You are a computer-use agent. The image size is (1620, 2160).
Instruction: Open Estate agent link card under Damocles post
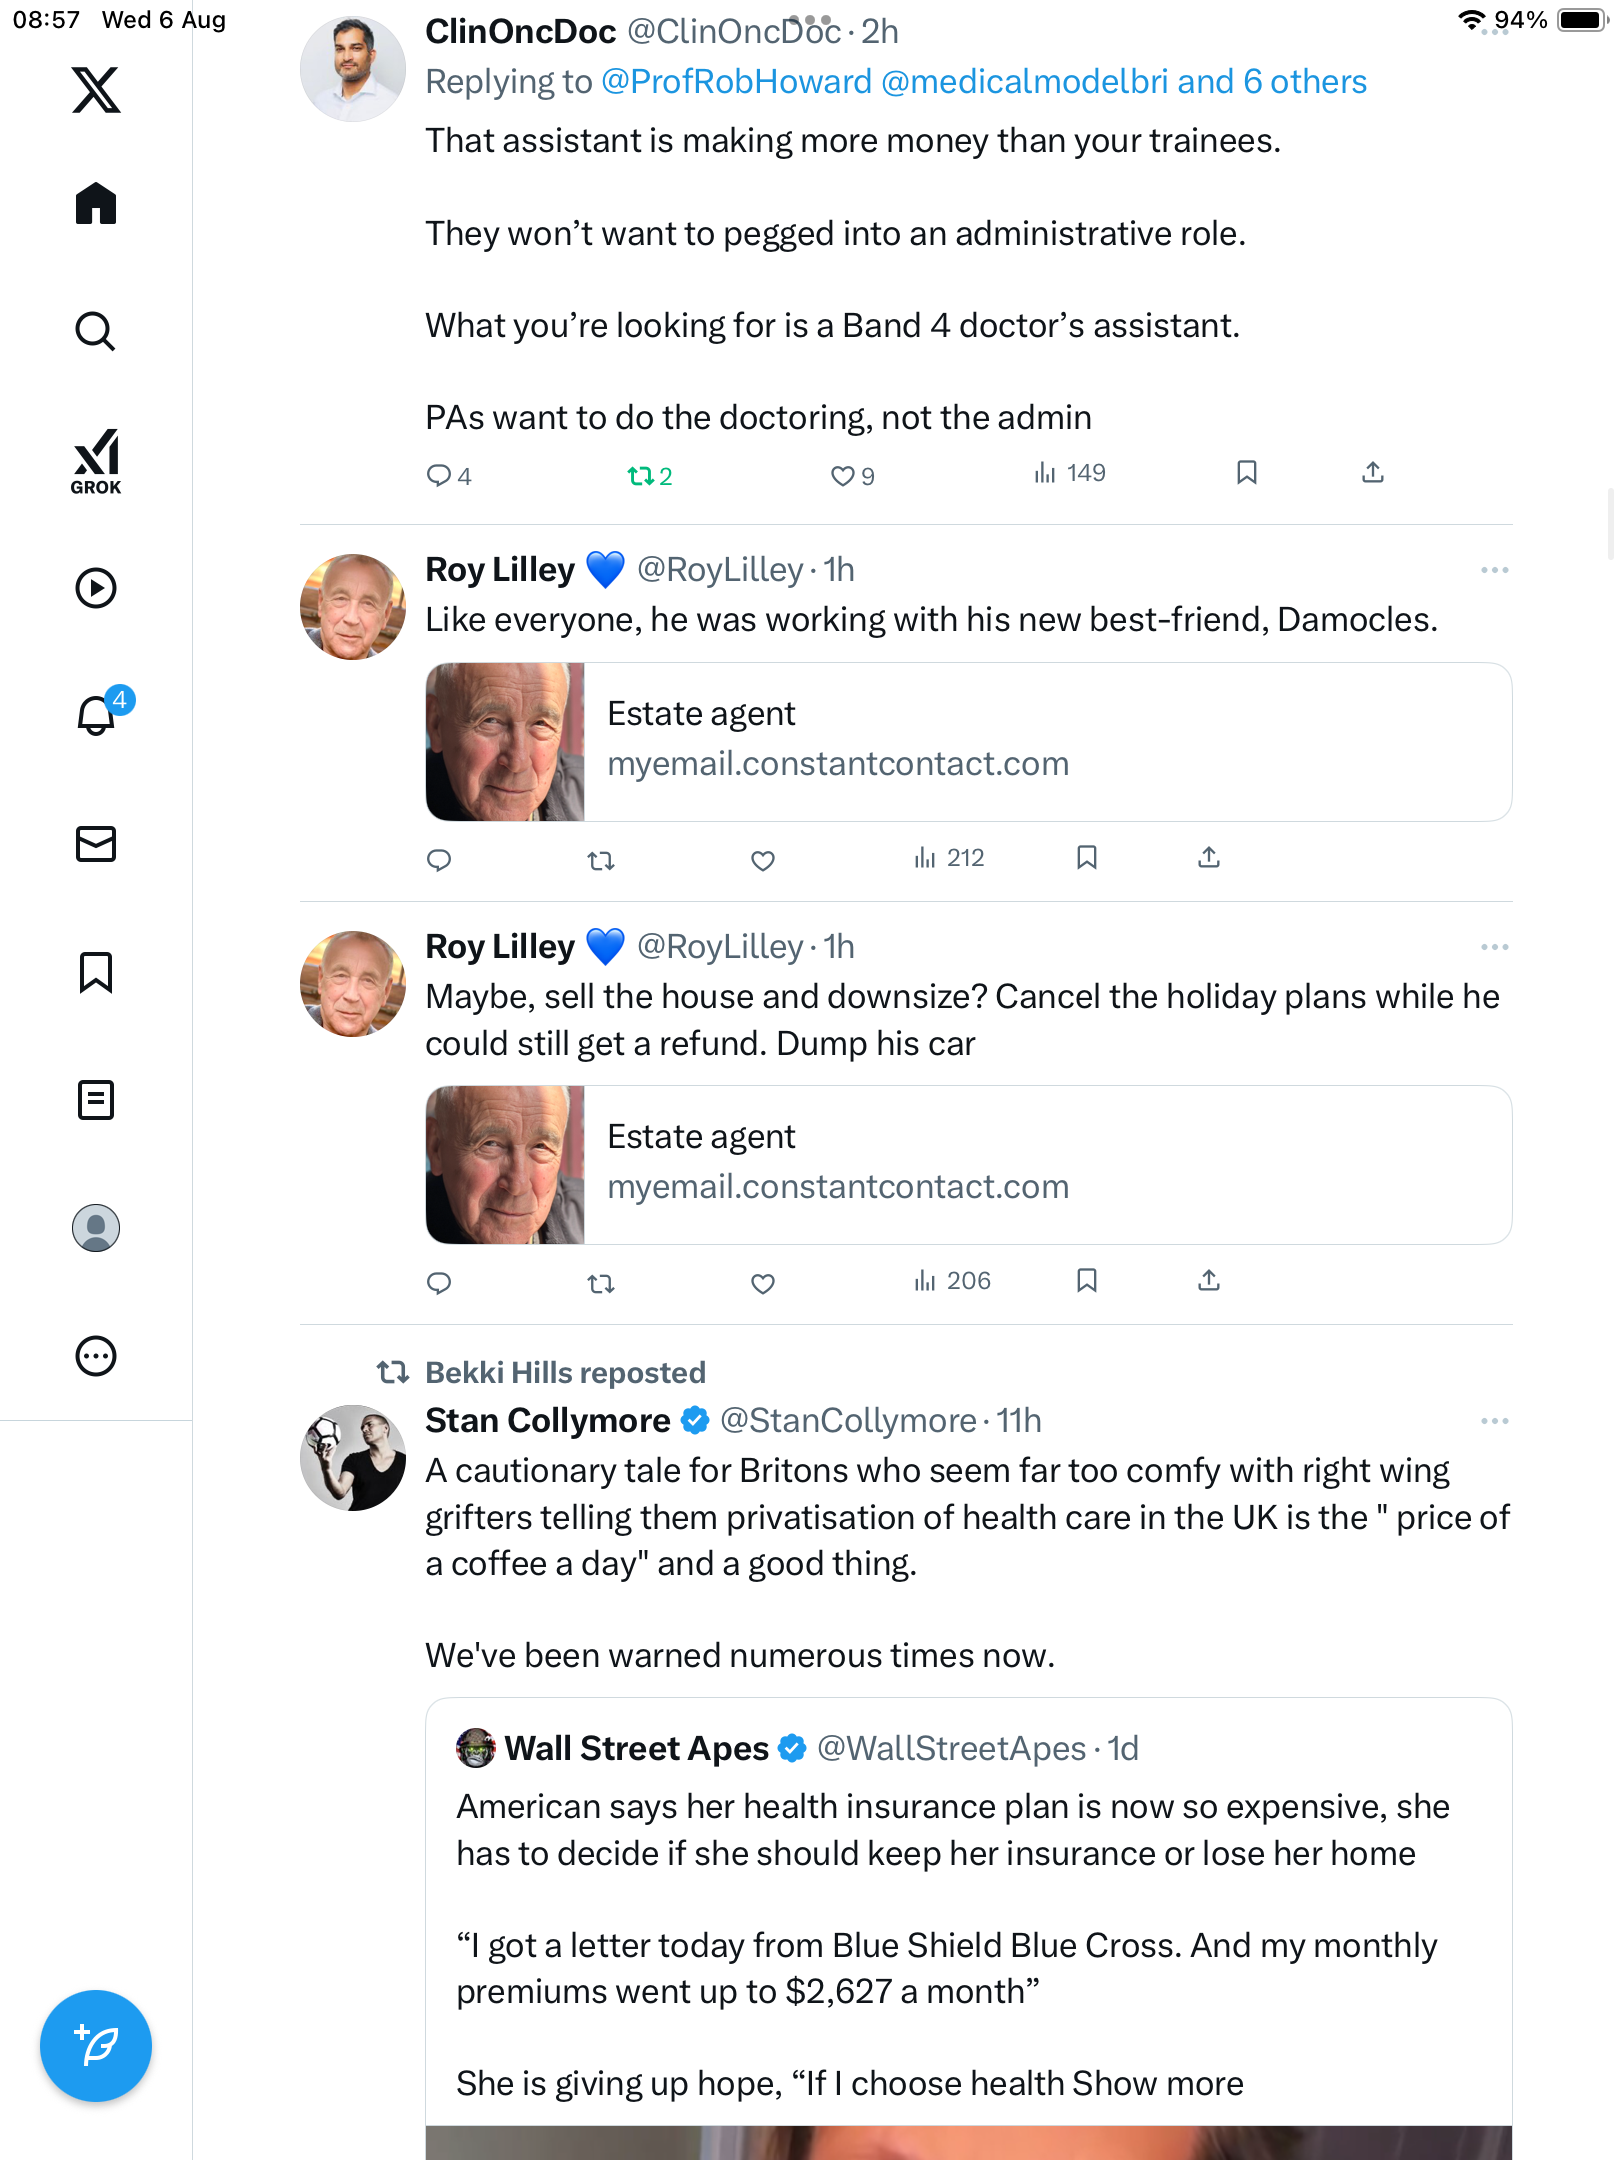pyautogui.click(x=968, y=742)
